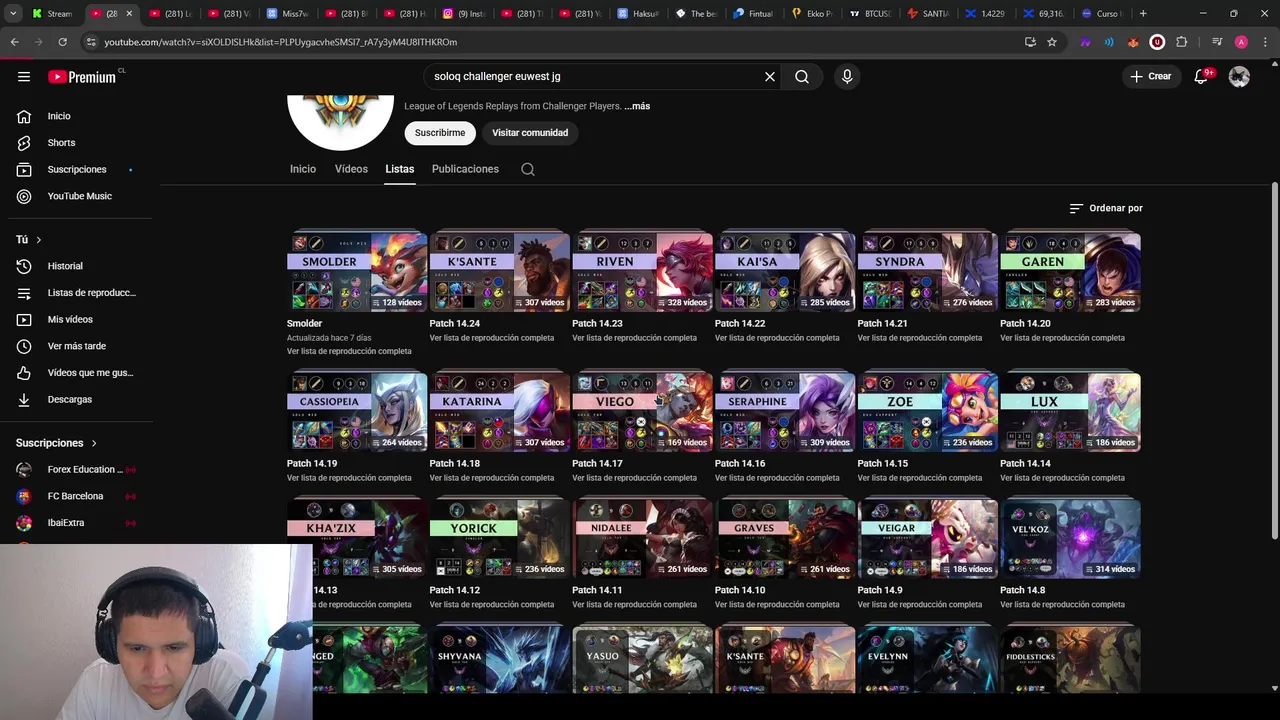The image size is (1280, 720).
Task: Go back in browser toolbar
Action: pos(14,42)
